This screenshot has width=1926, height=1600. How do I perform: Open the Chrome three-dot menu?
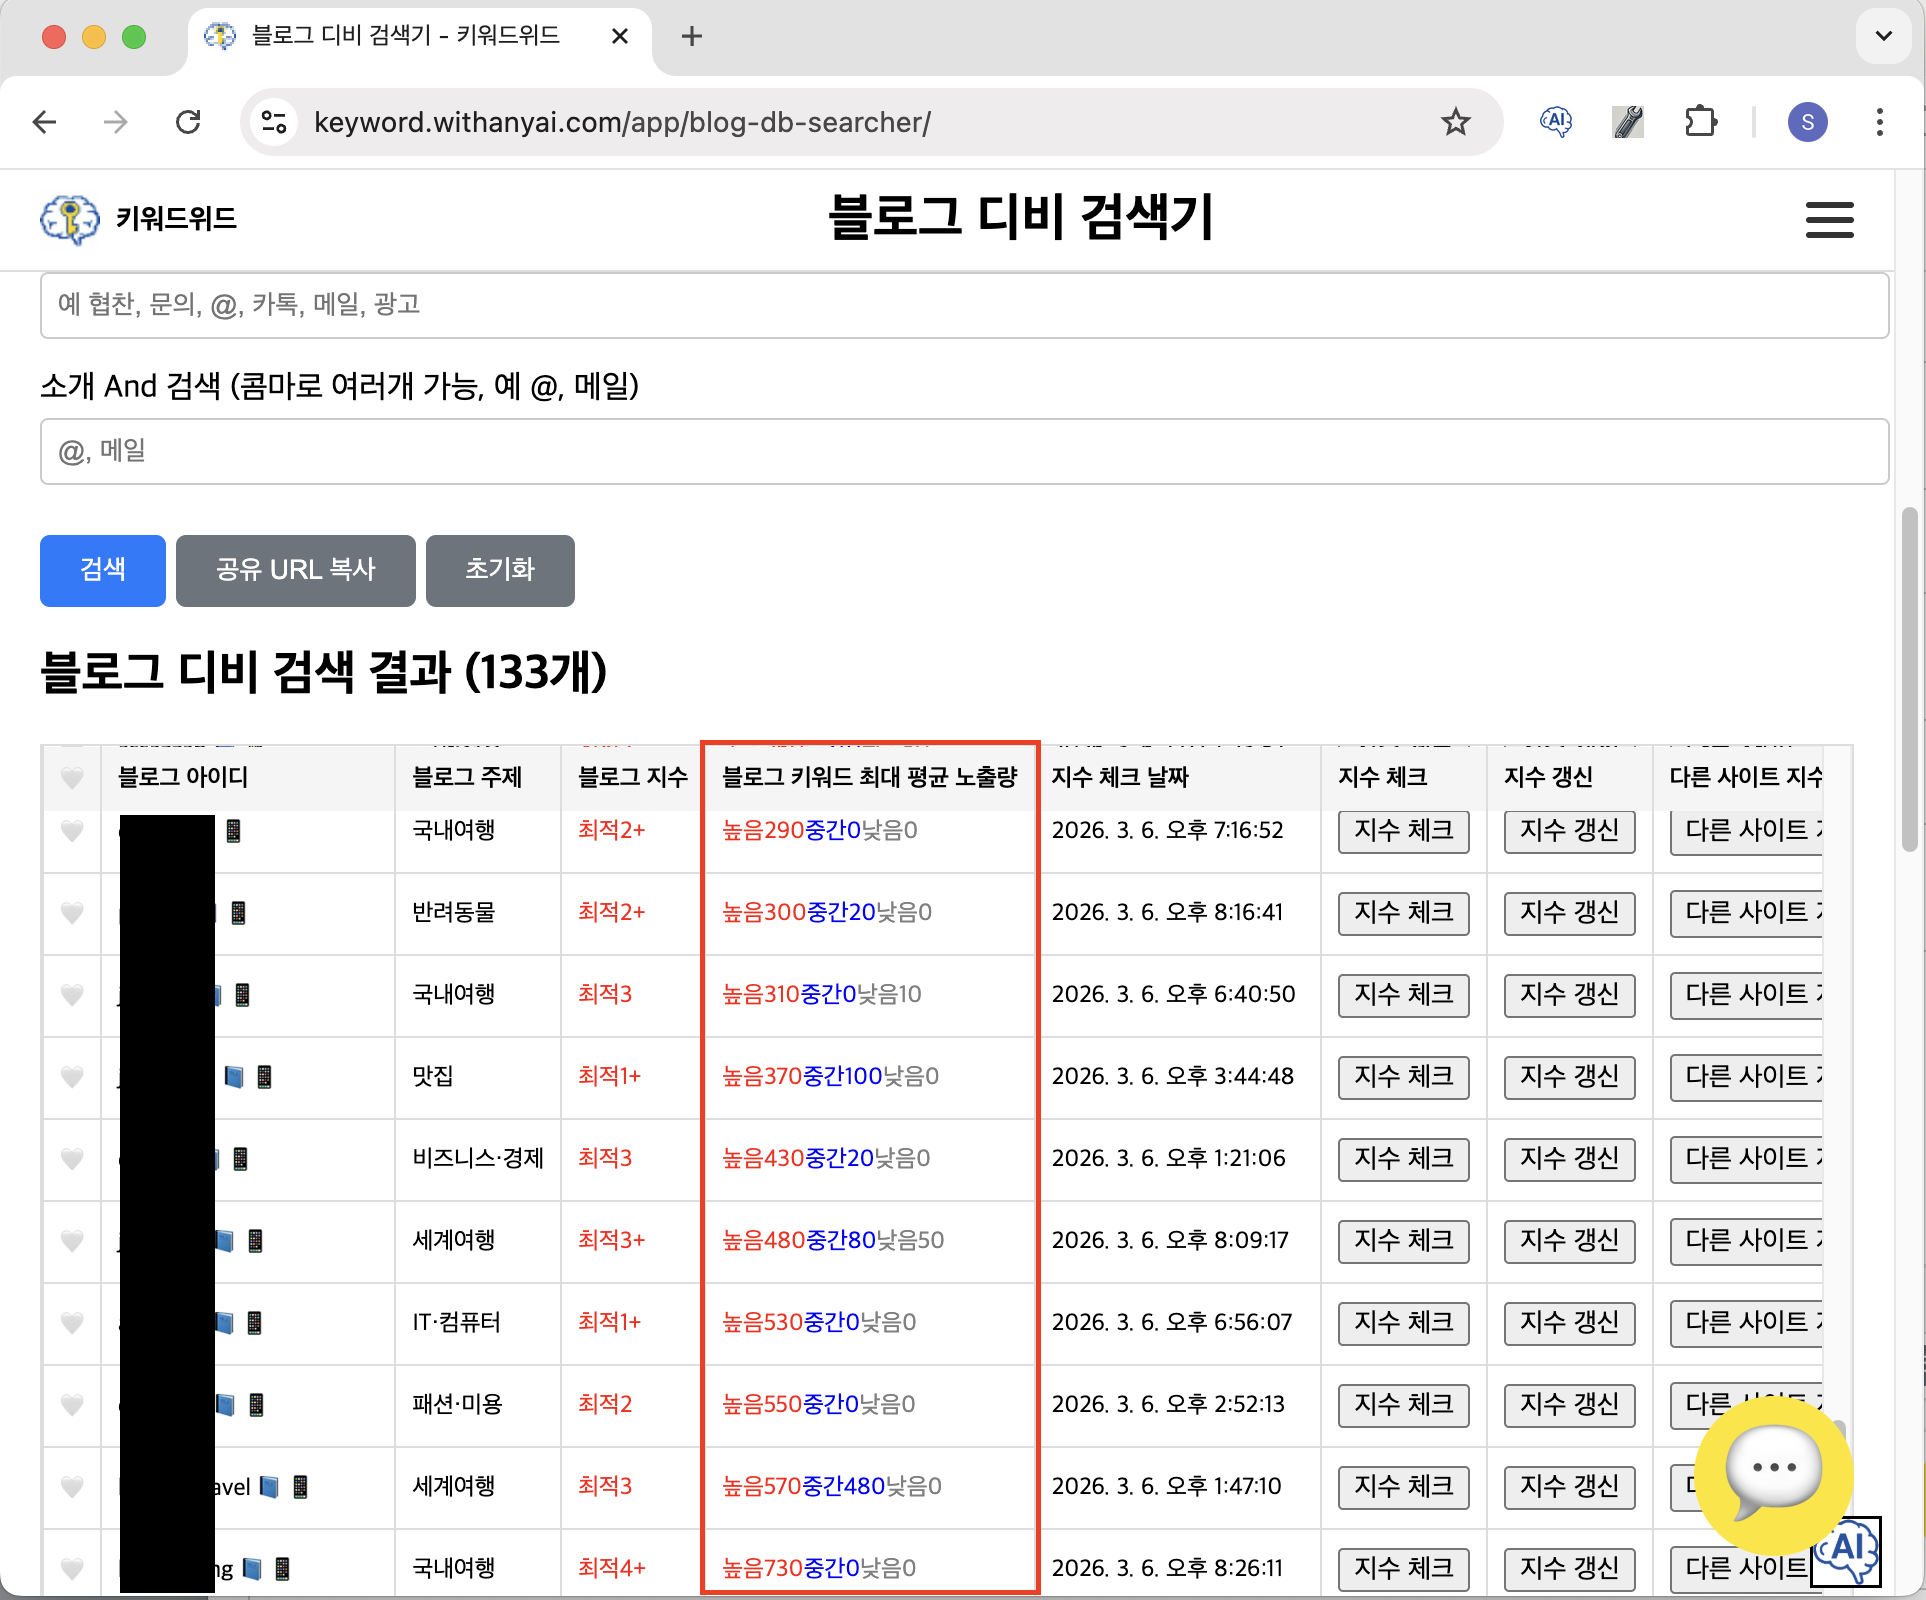(1879, 122)
